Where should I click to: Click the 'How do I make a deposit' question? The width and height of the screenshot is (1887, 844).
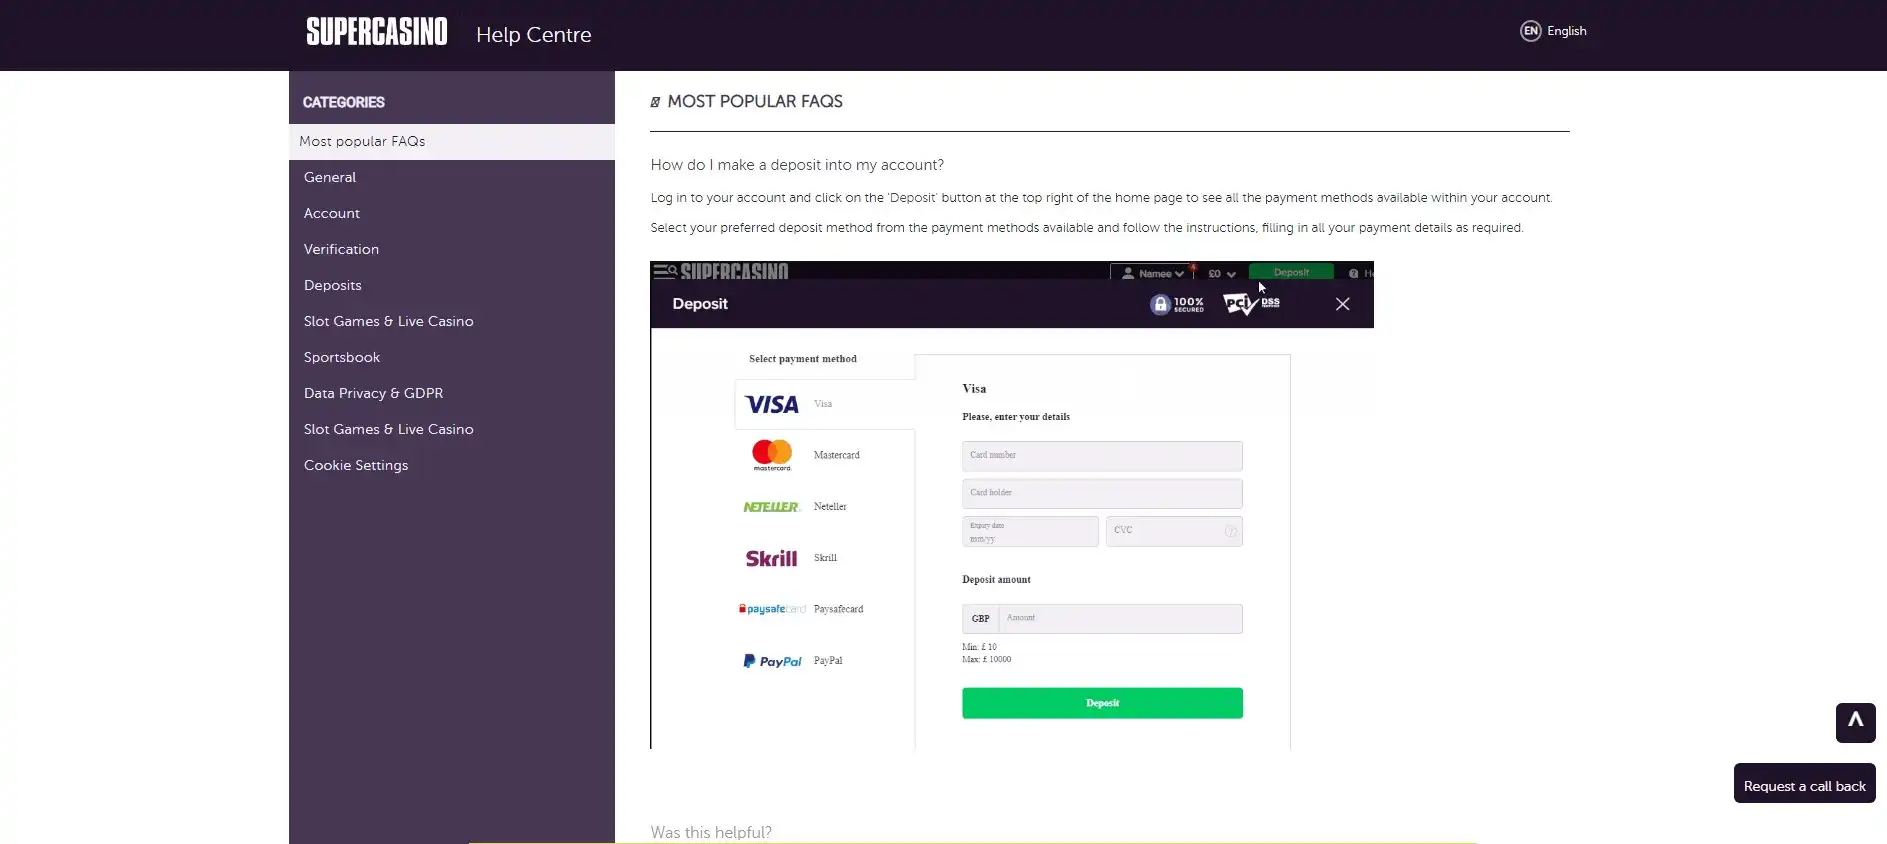point(797,165)
